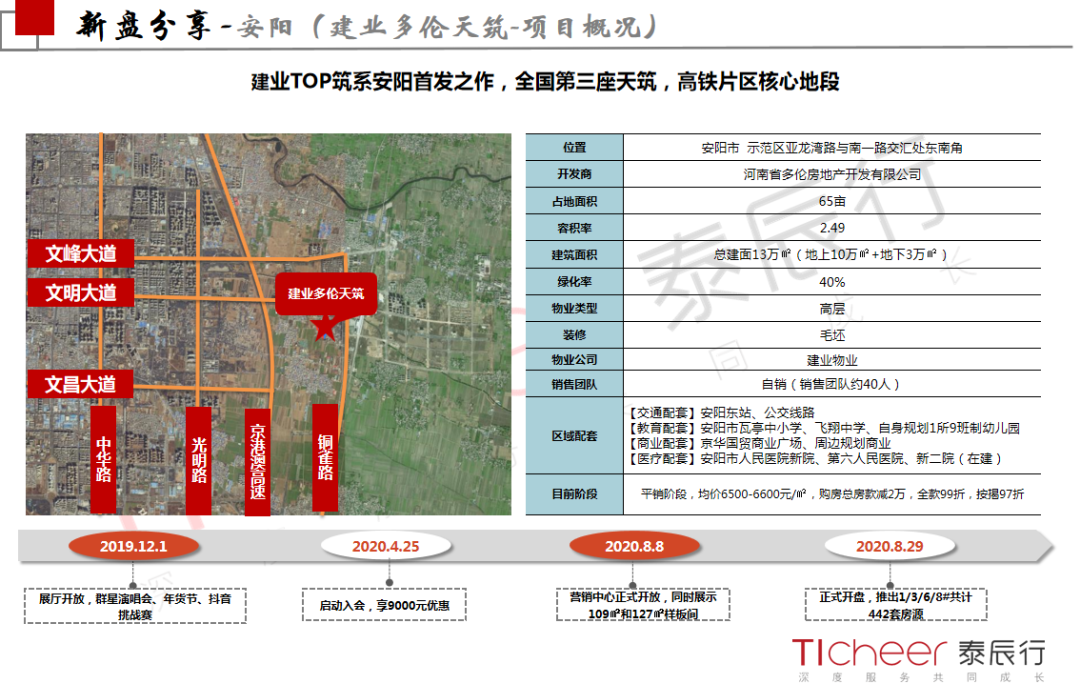
Task: Click the 建筑面积 table header cell
Action: (574, 255)
